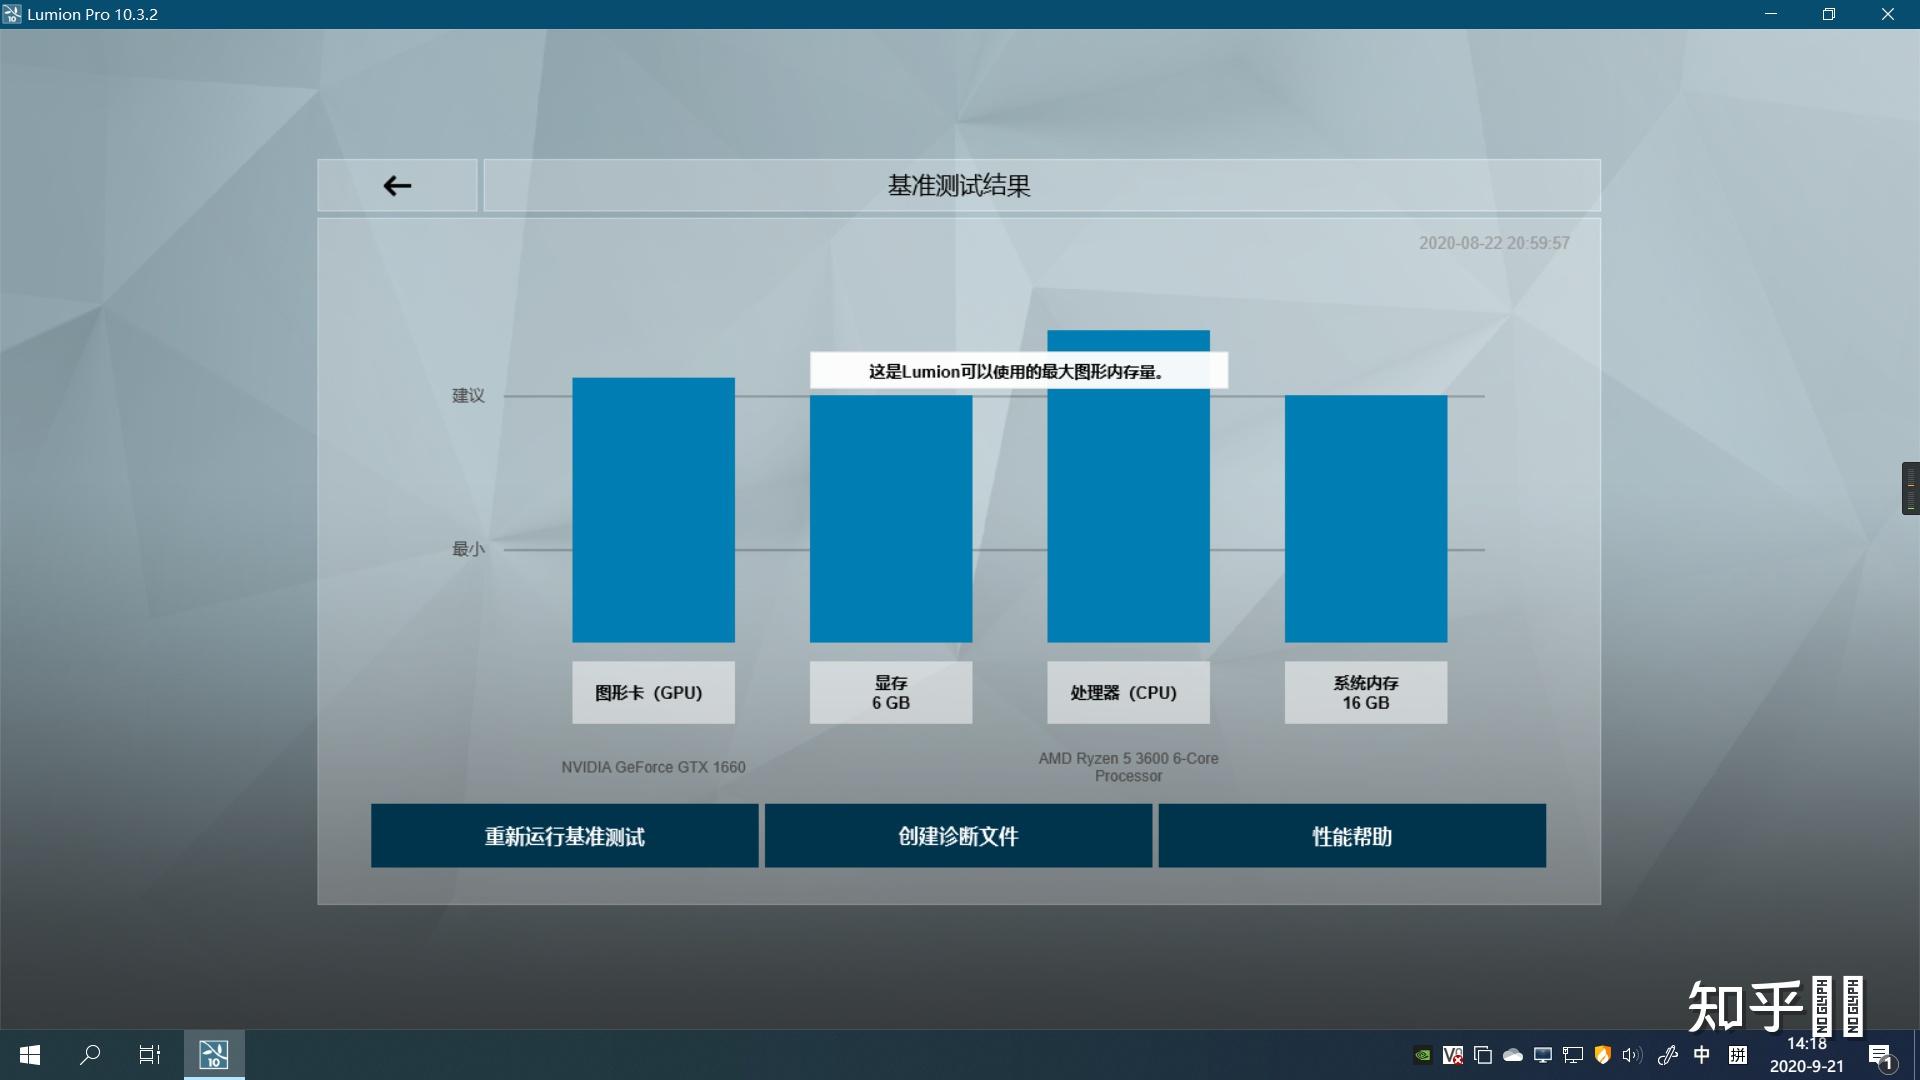1920x1080 pixels.
Task: Switch the 中 input language indicator
Action: [x=1702, y=1055]
